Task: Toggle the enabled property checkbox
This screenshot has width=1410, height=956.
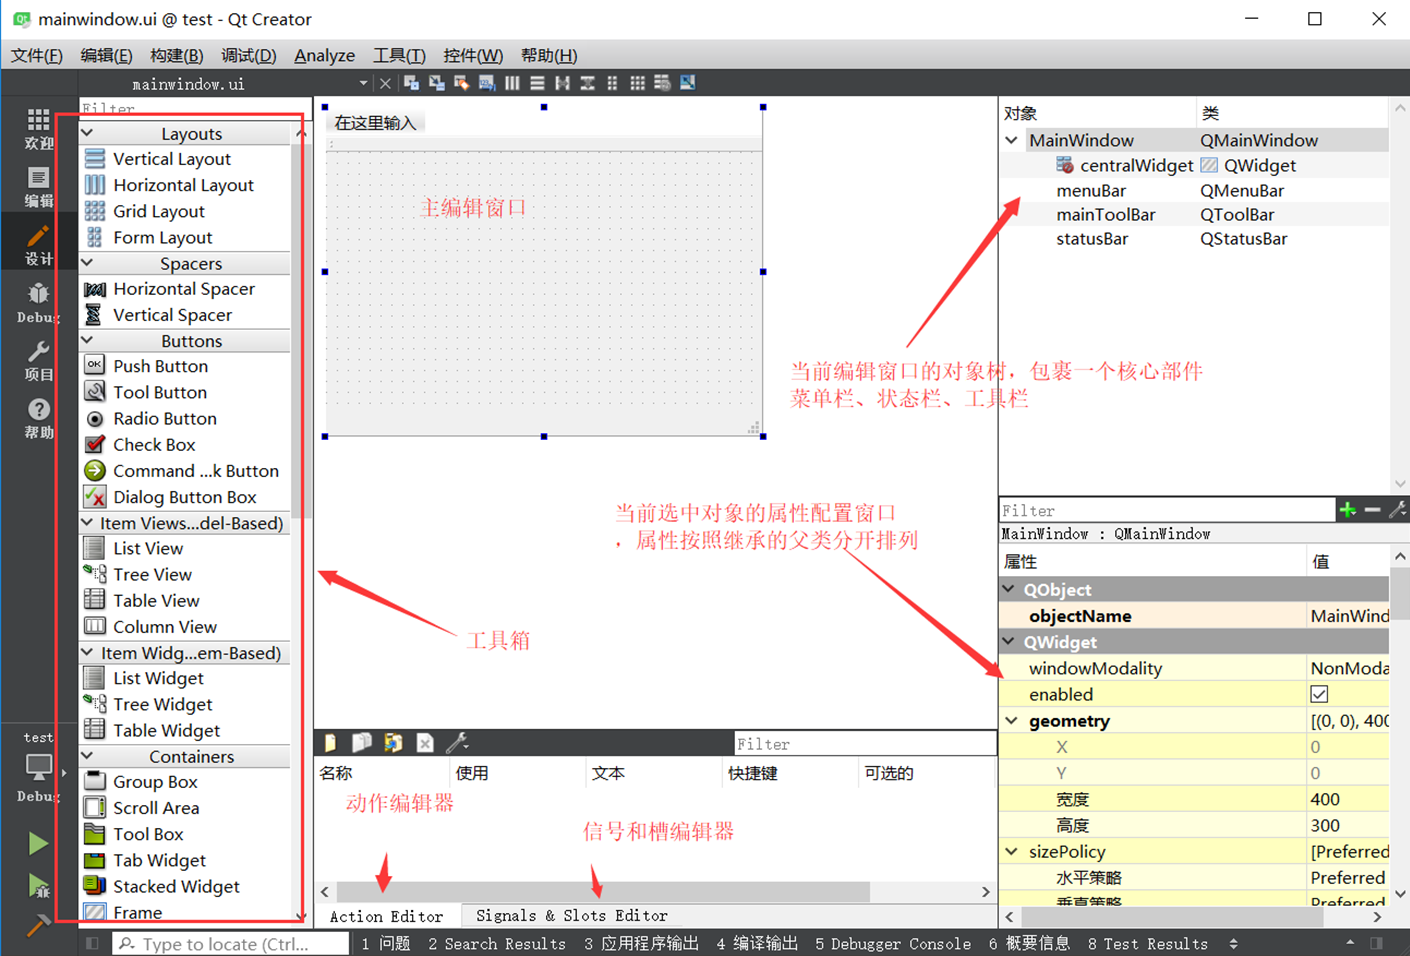Action: [x=1319, y=694]
